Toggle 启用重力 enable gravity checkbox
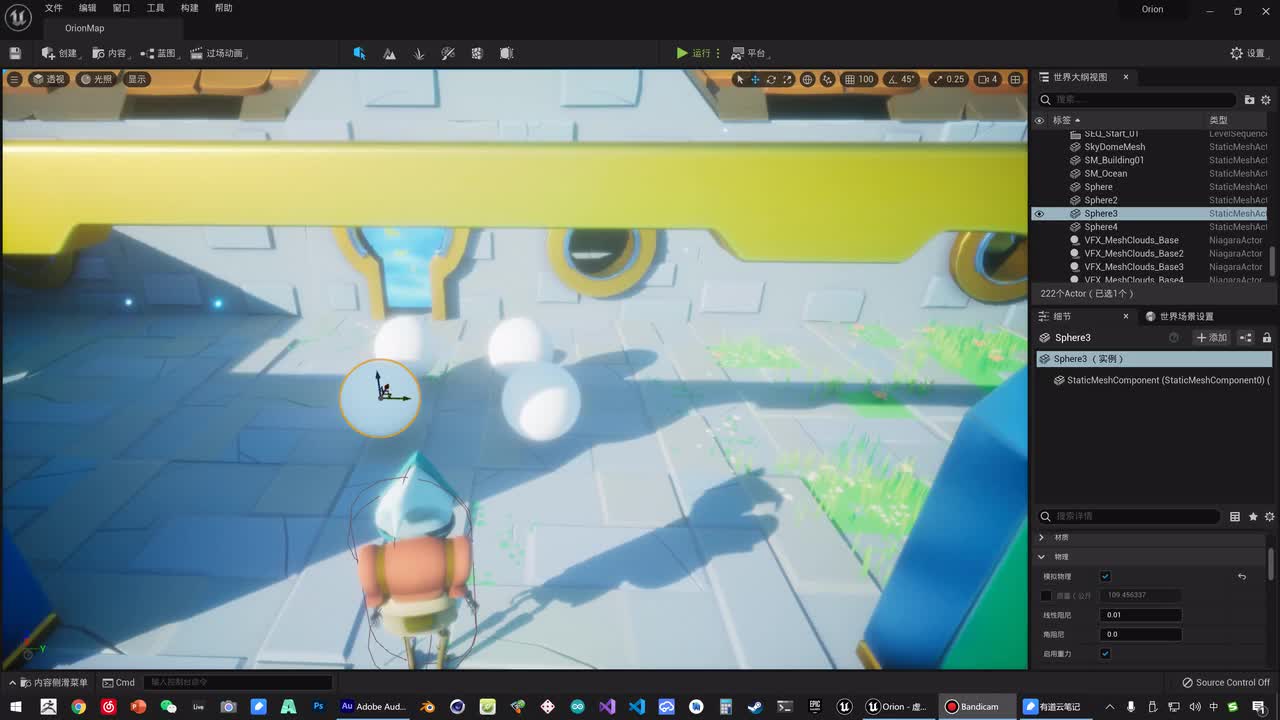 point(1105,653)
